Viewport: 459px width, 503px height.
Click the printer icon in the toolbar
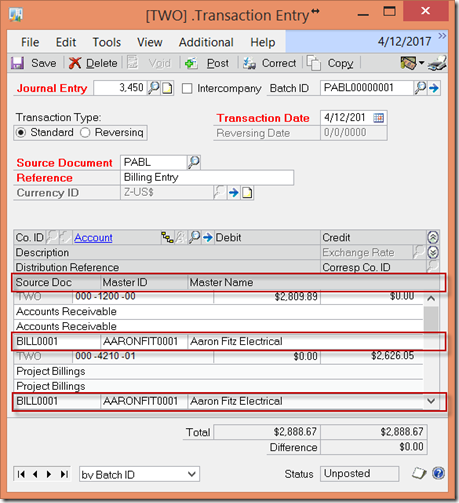pyautogui.click(x=437, y=63)
